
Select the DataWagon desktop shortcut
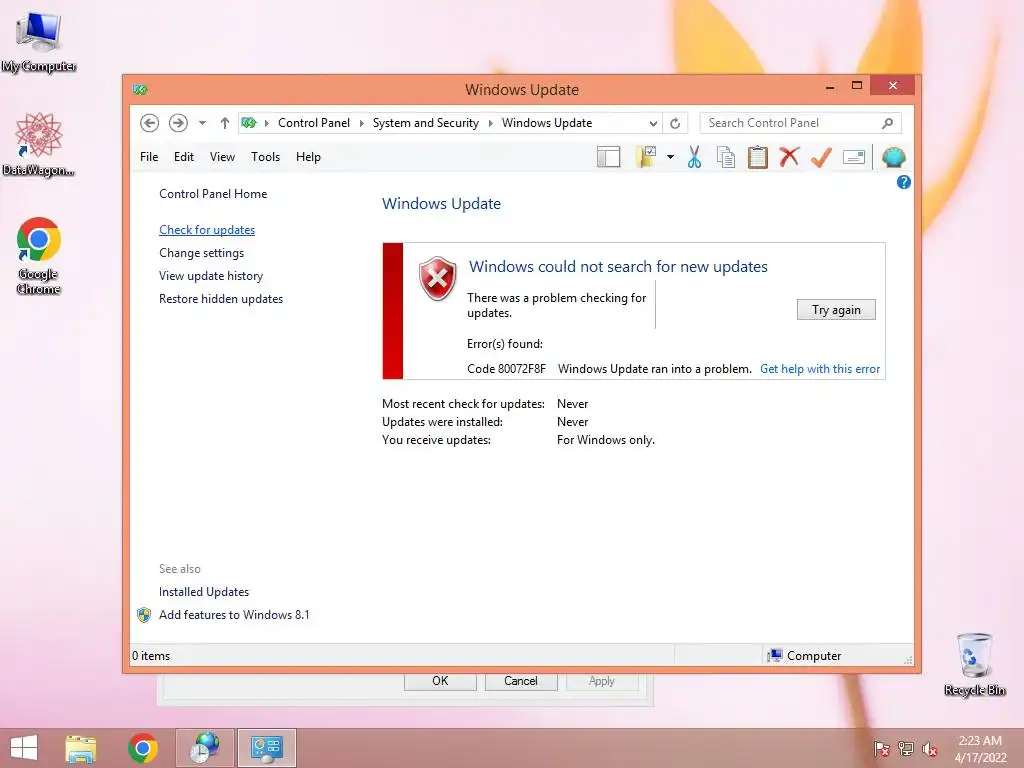point(39,145)
